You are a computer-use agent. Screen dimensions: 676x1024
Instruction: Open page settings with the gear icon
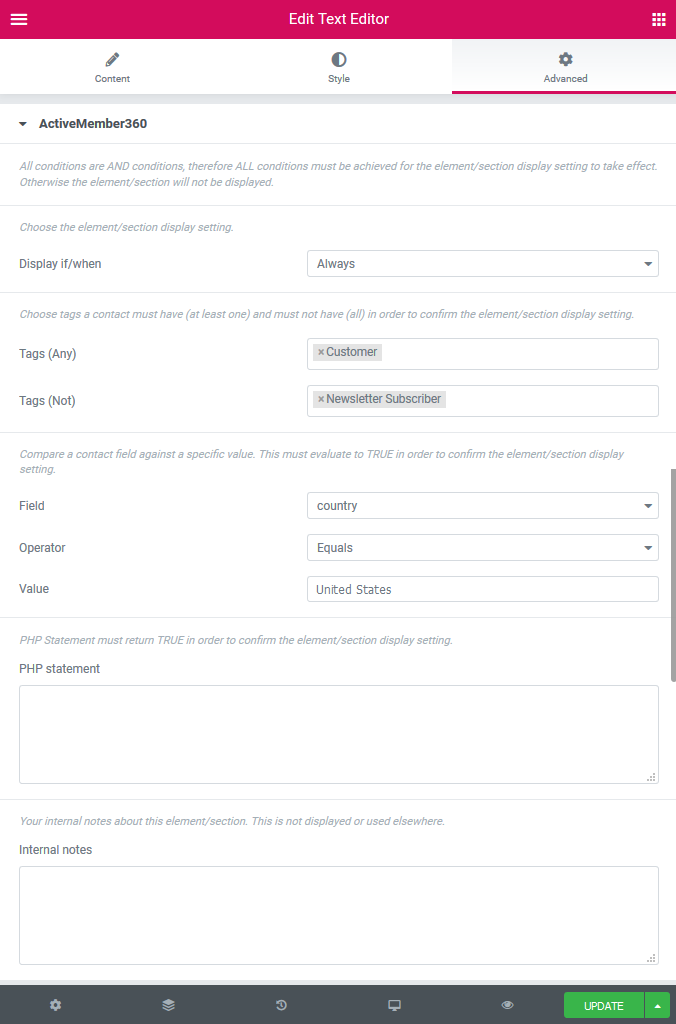(55, 1005)
